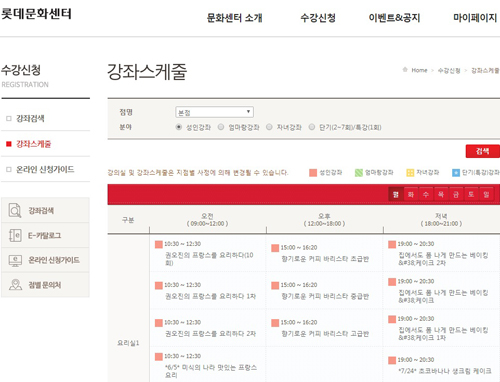Open the E-카탈로그 book icon
Image resolution: width=500 pixels, height=382 pixels.
[x=15, y=235]
